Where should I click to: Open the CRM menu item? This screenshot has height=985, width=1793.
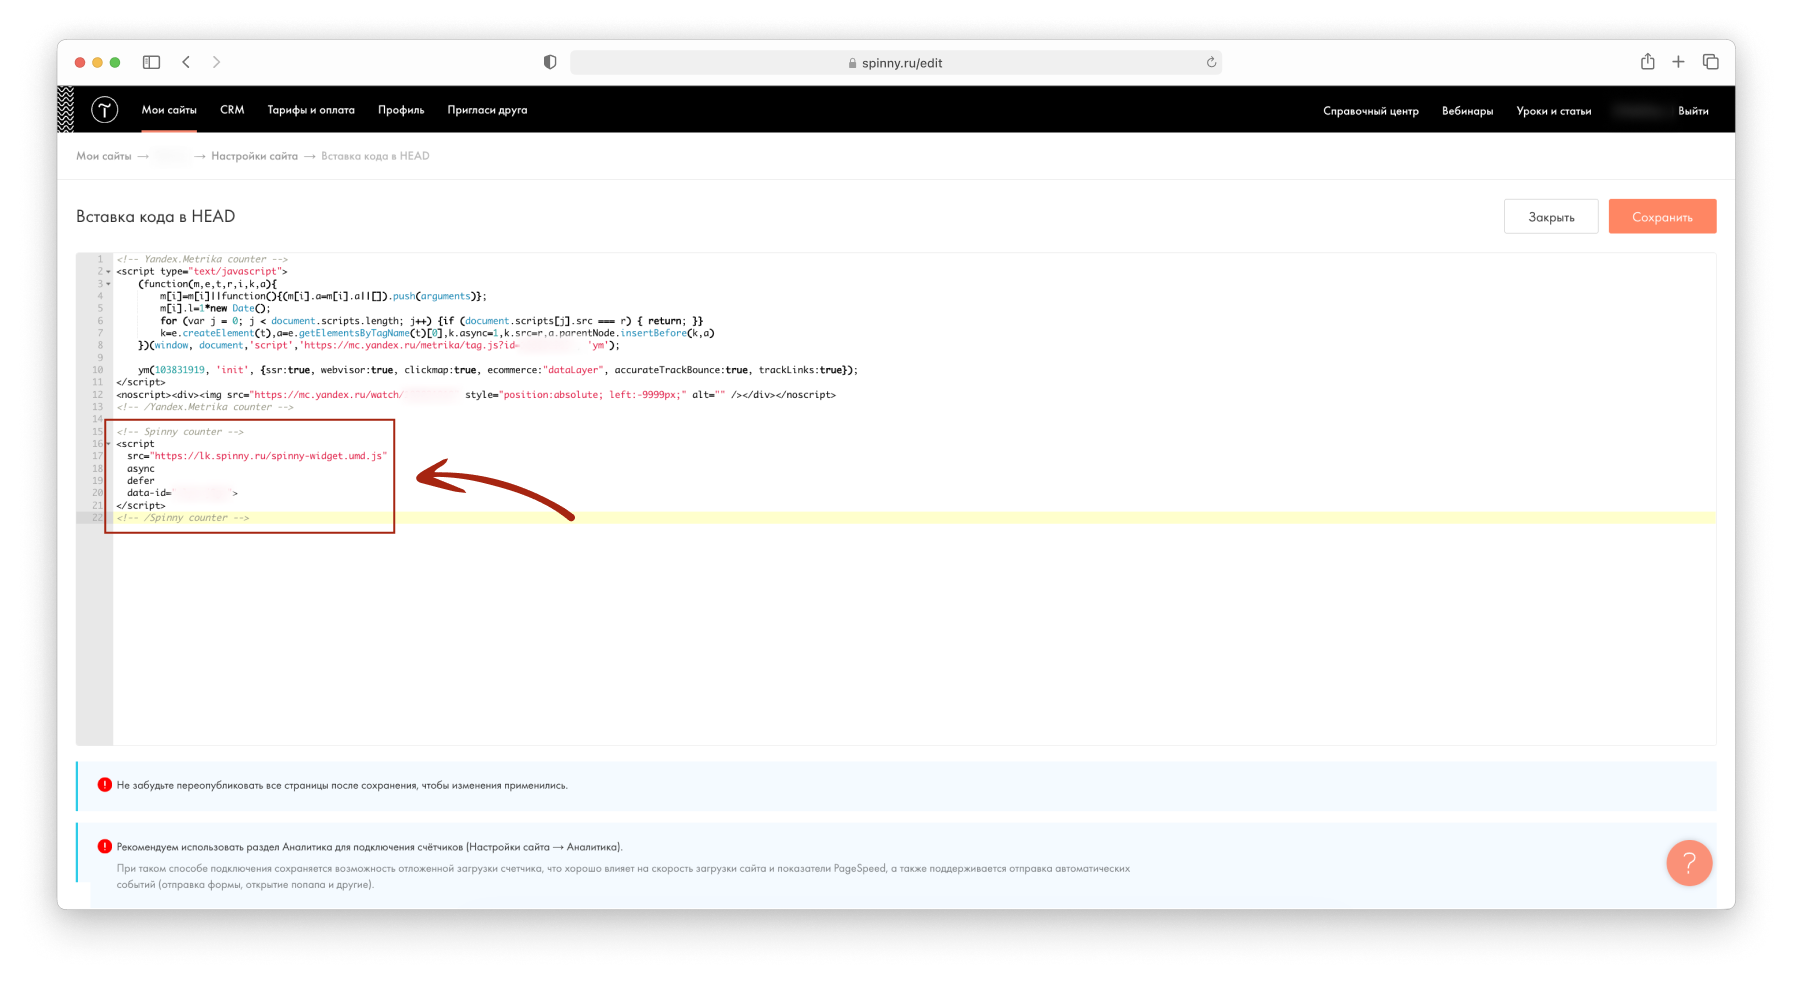(x=232, y=110)
